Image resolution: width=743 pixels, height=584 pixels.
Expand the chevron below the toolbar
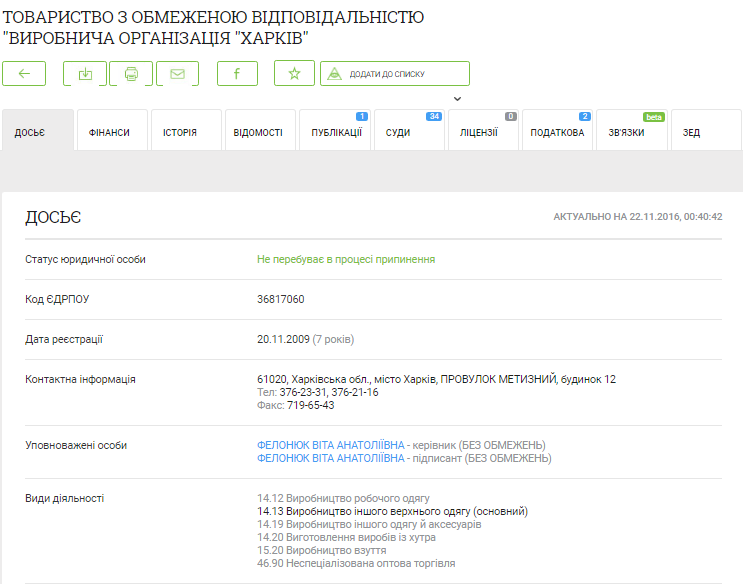(457, 99)
